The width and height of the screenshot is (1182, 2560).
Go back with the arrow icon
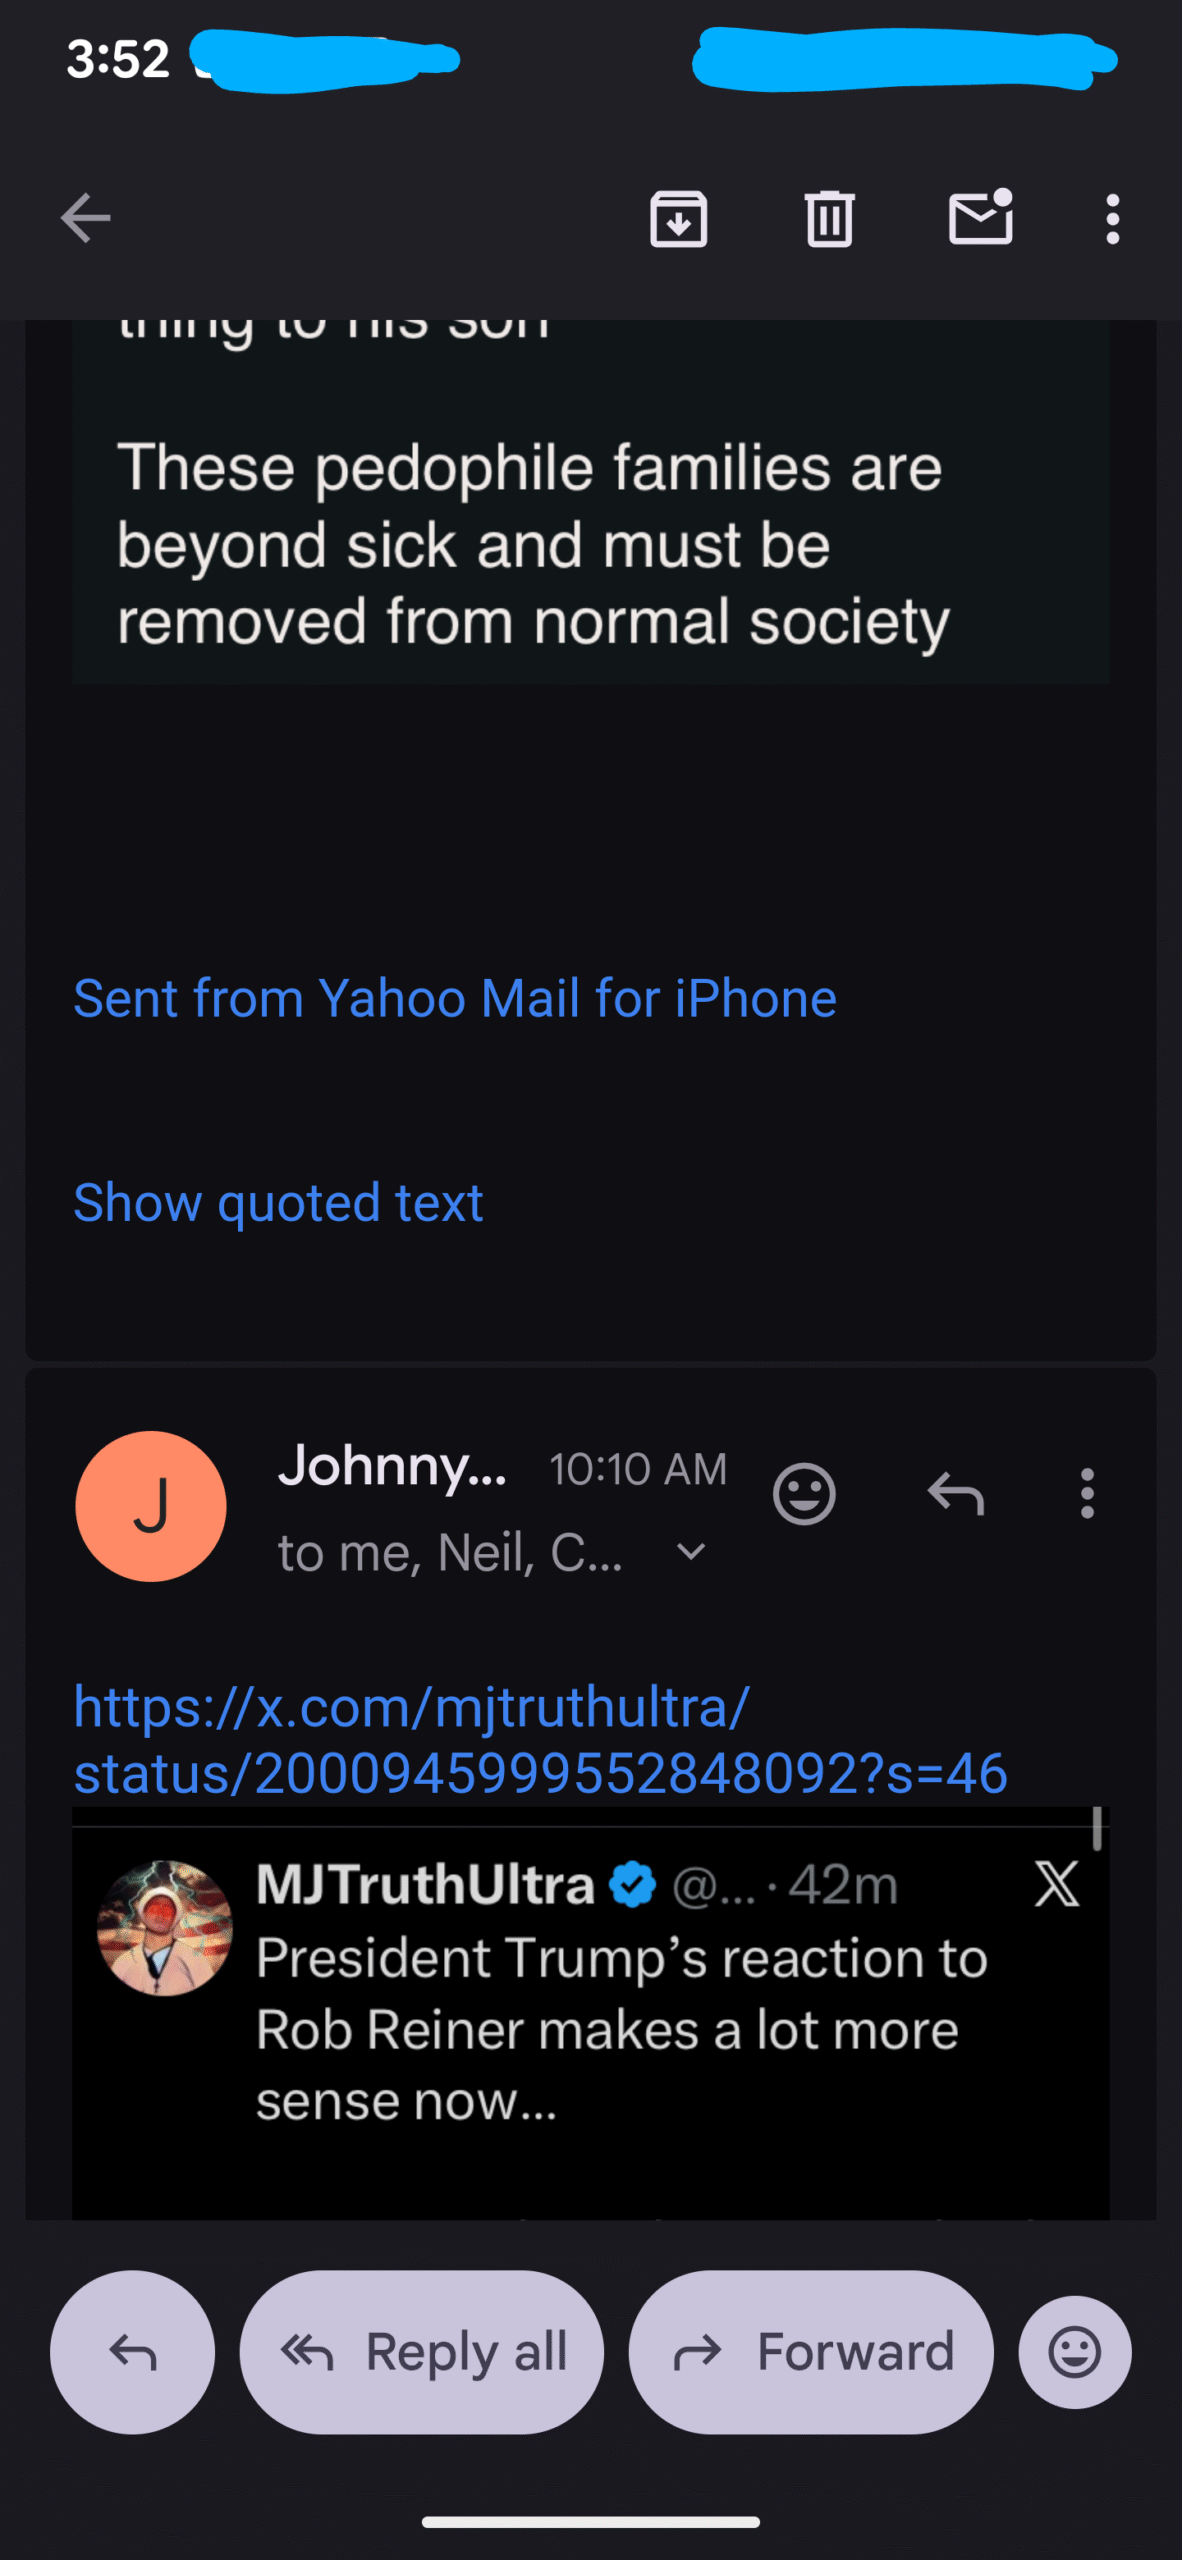86,218
